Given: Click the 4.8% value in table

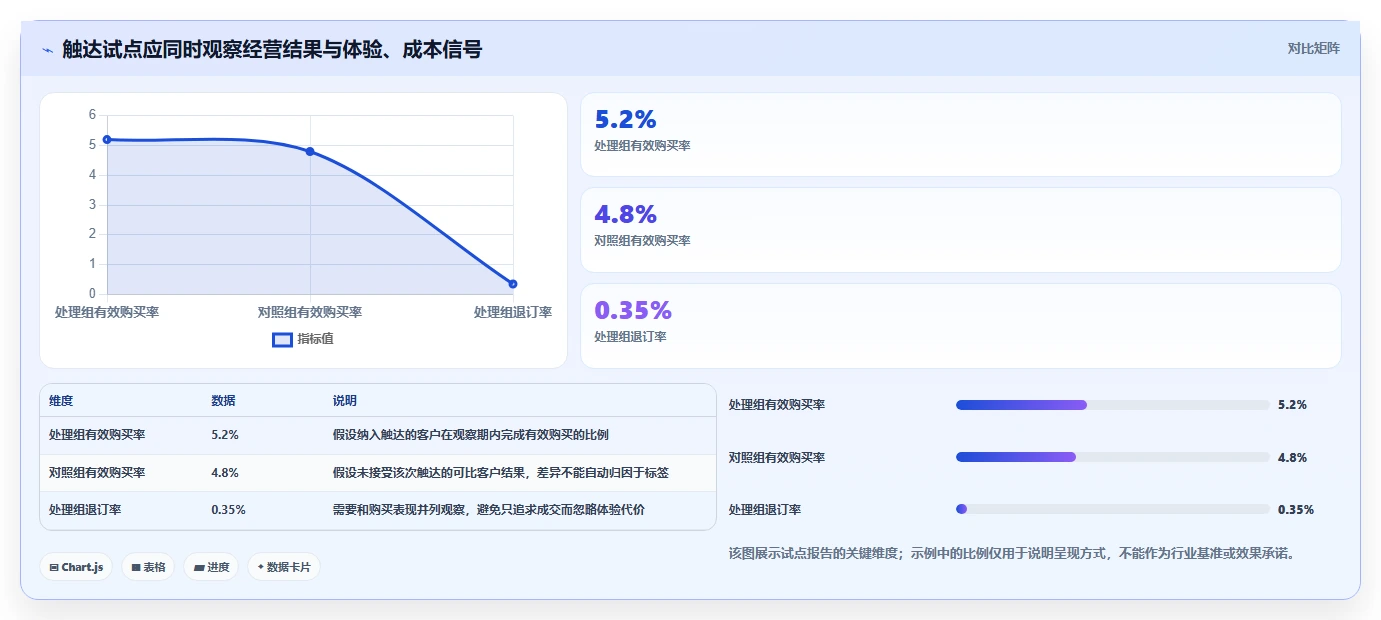Looking at the screenshot, I should point(225,473).
